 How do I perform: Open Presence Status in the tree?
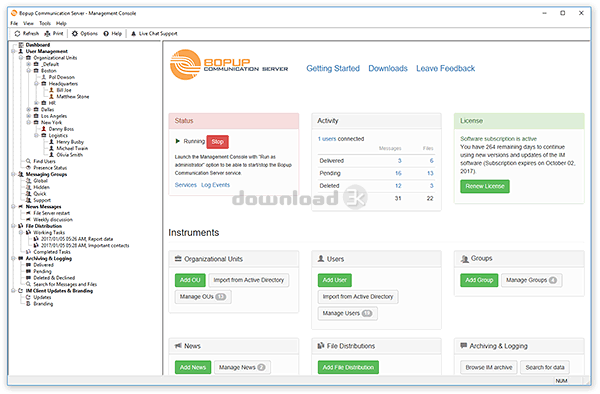pos(50,168)
